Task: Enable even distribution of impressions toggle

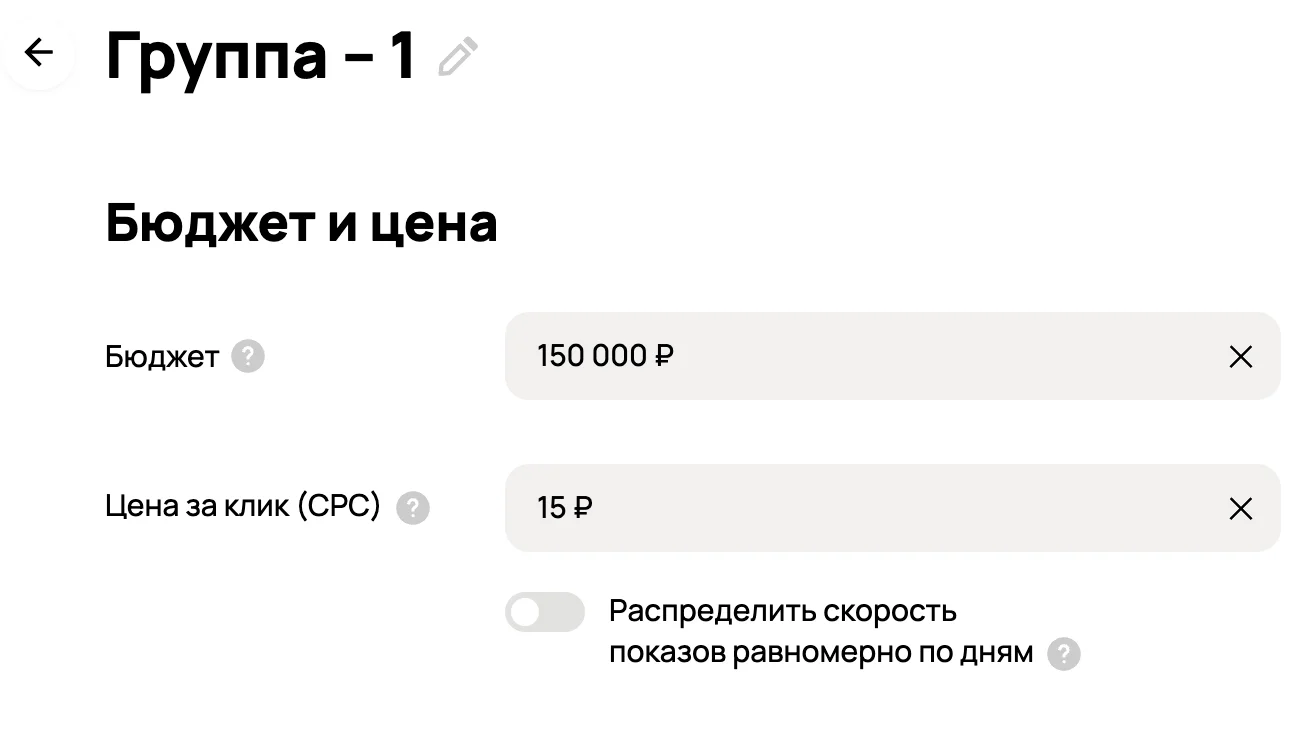Action: pos(544,612)
